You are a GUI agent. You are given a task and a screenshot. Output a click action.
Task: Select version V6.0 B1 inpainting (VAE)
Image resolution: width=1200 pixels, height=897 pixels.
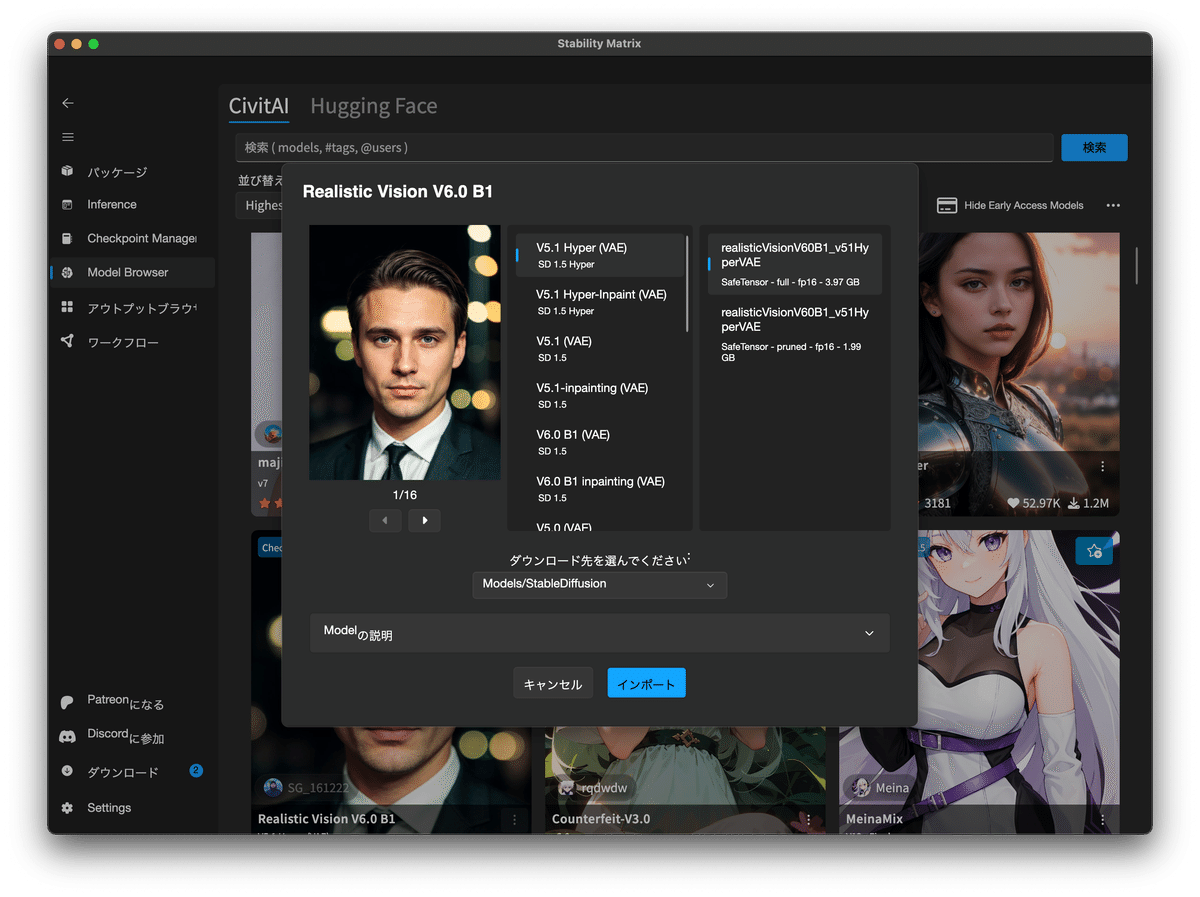600,489
